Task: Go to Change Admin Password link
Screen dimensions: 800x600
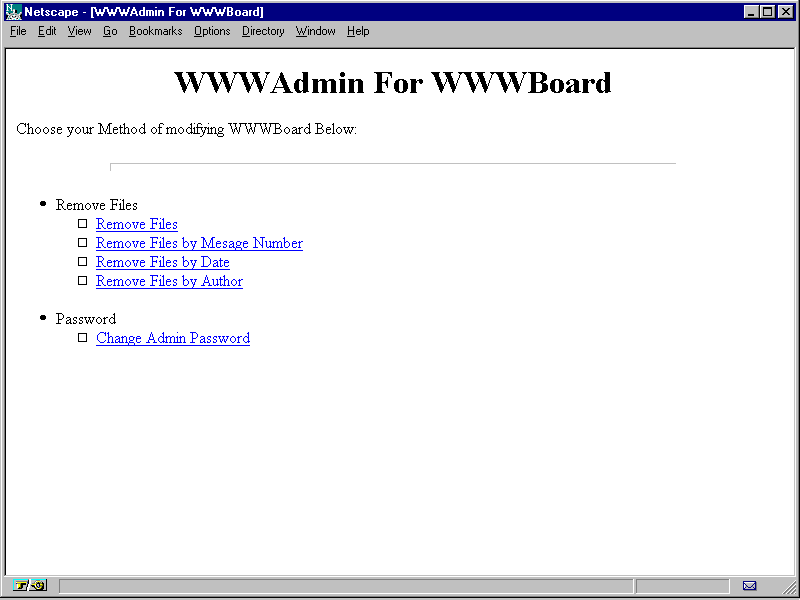Action: tap(173, 338)
